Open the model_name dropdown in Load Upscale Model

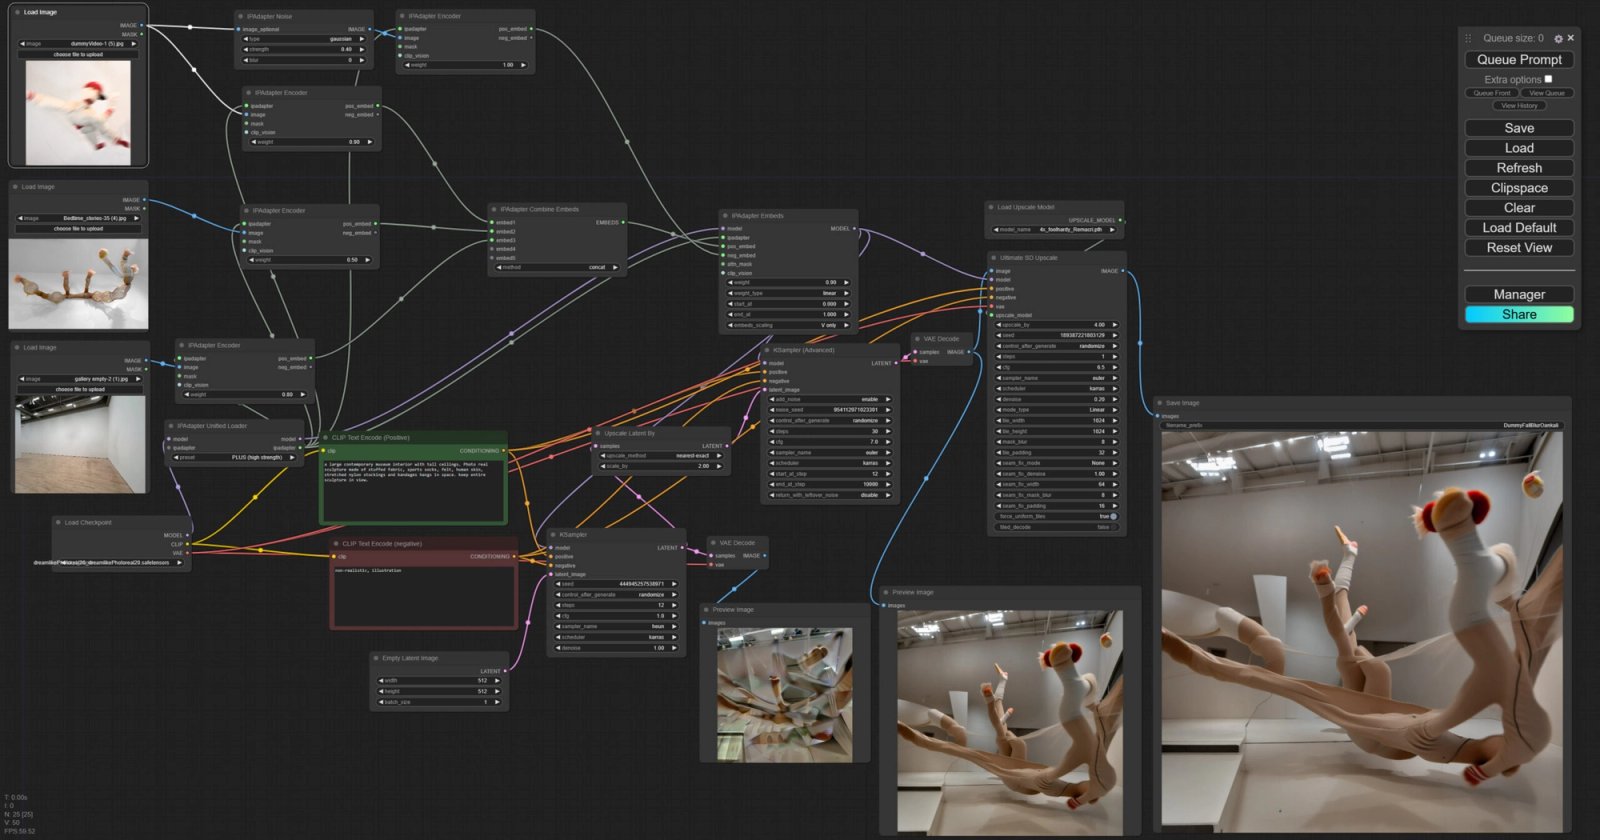(x=1056, y=230)
